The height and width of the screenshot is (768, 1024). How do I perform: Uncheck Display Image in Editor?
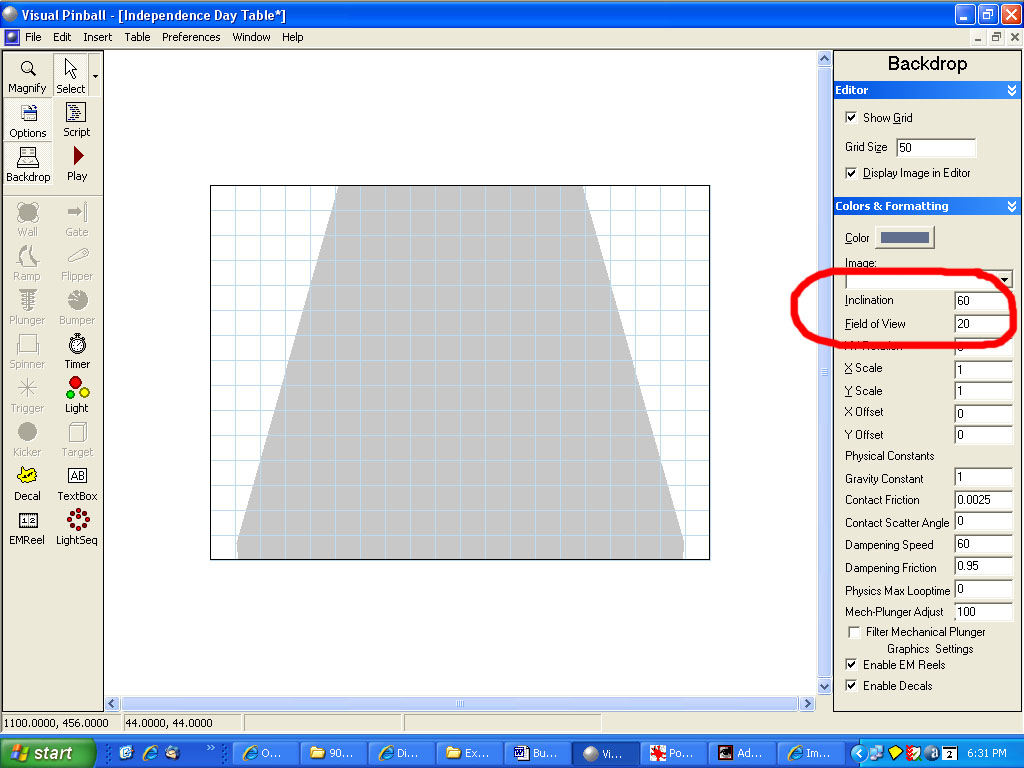pyautogui.click(x=852, y=173)
